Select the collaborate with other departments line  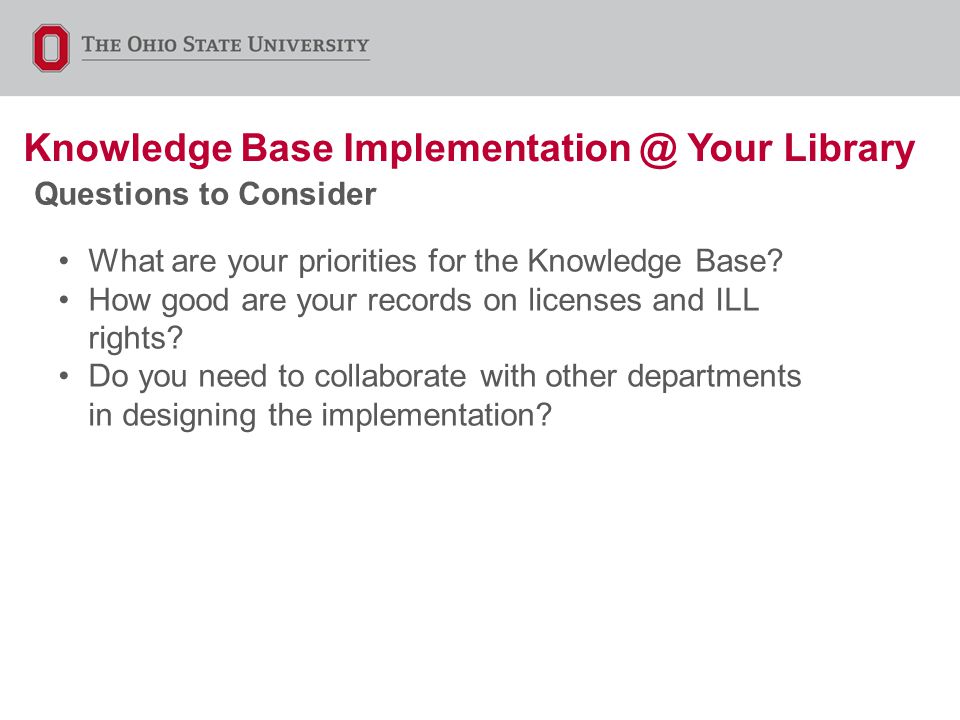(x=444, y=376)
